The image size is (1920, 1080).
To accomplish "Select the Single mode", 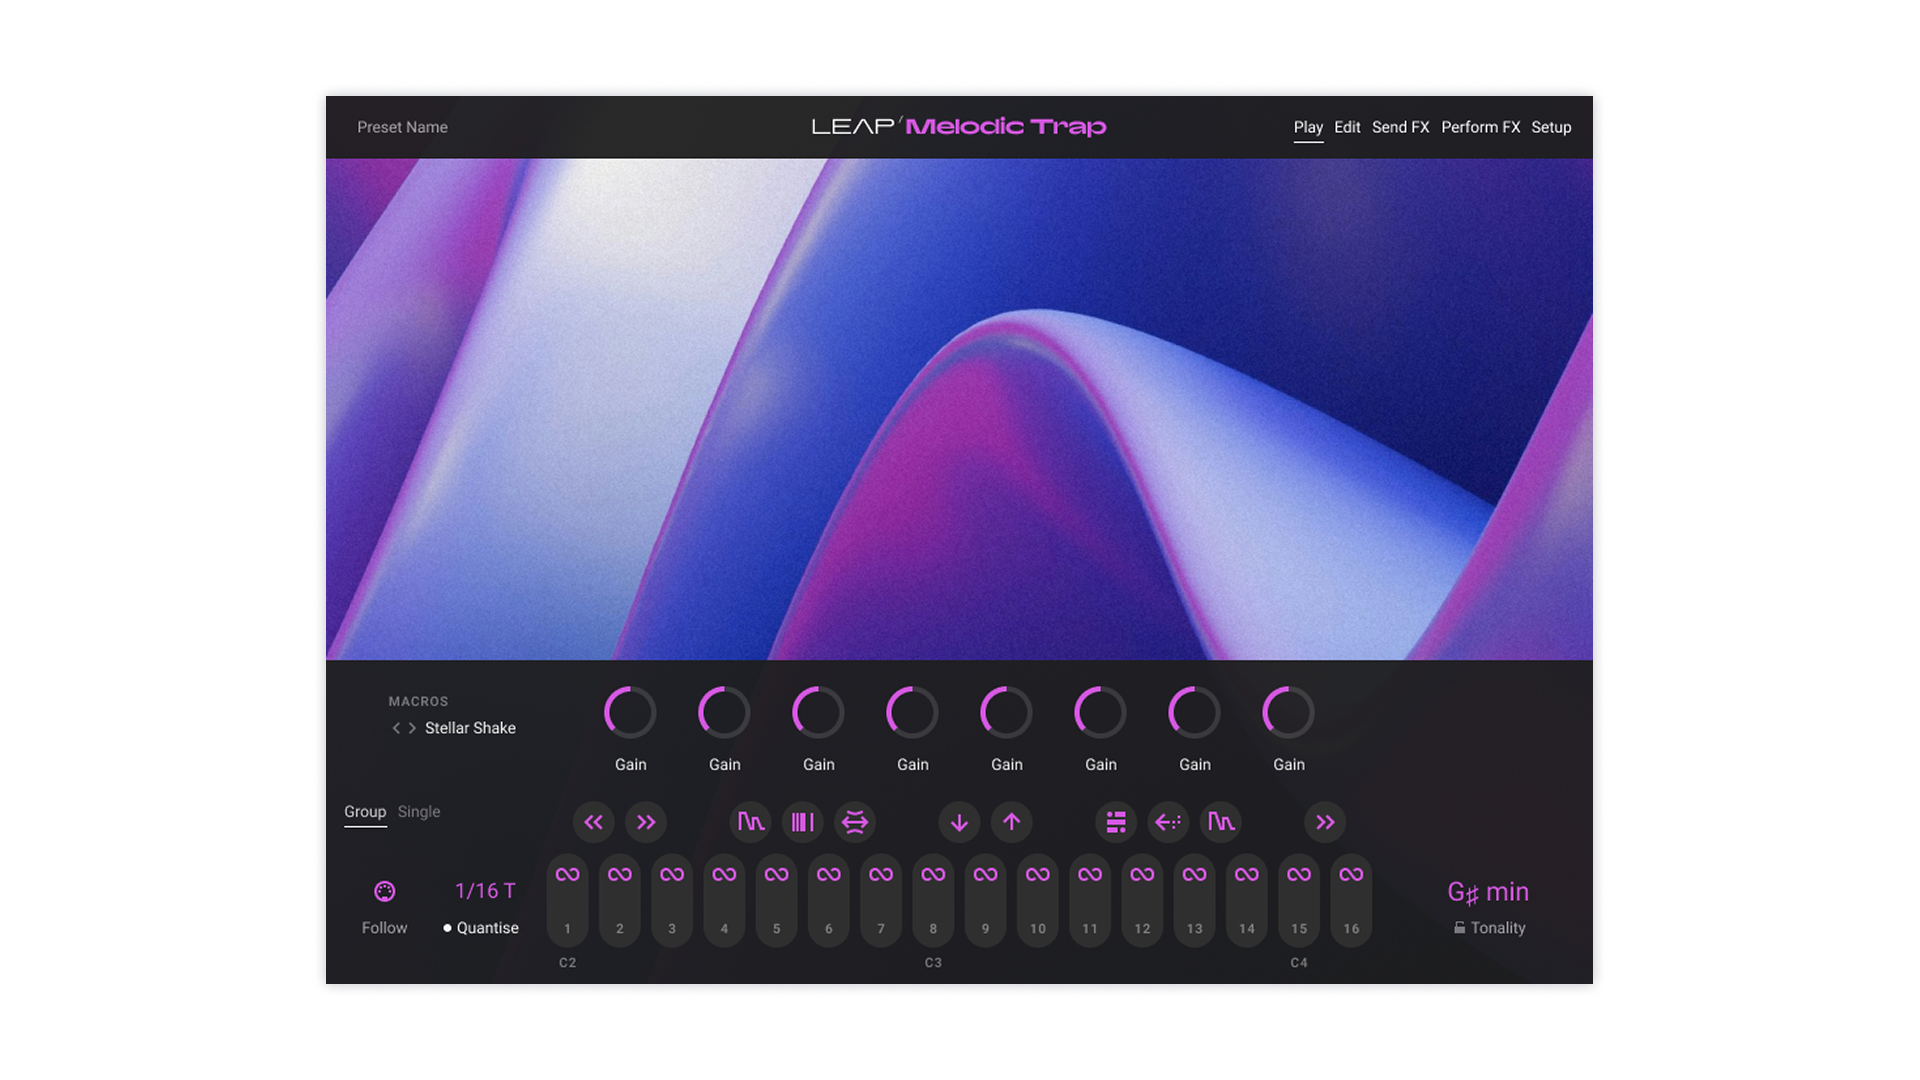I will [x=418, y=812].
